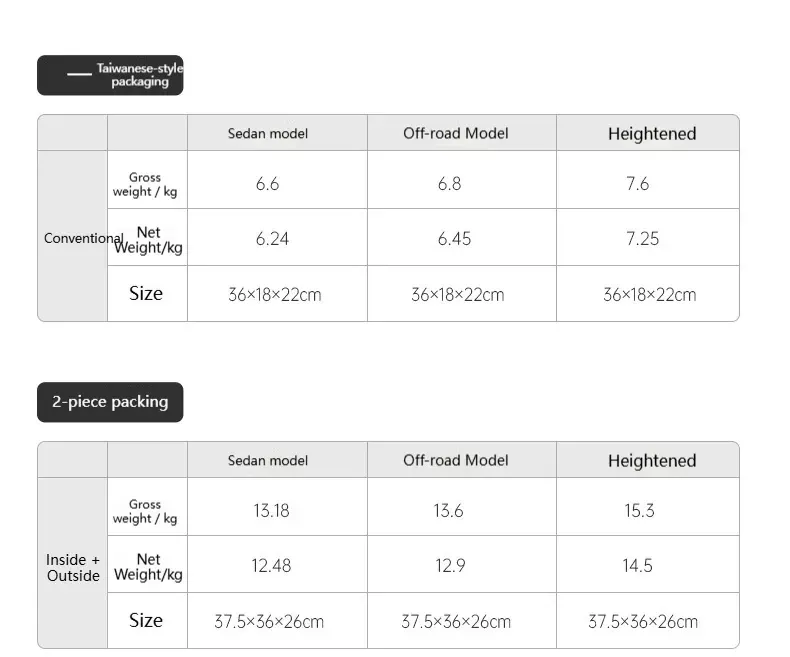Select Heightened 36×18×22cm size cell
Viewport: 790px width, 657px height.
click(x=649, y=294)
